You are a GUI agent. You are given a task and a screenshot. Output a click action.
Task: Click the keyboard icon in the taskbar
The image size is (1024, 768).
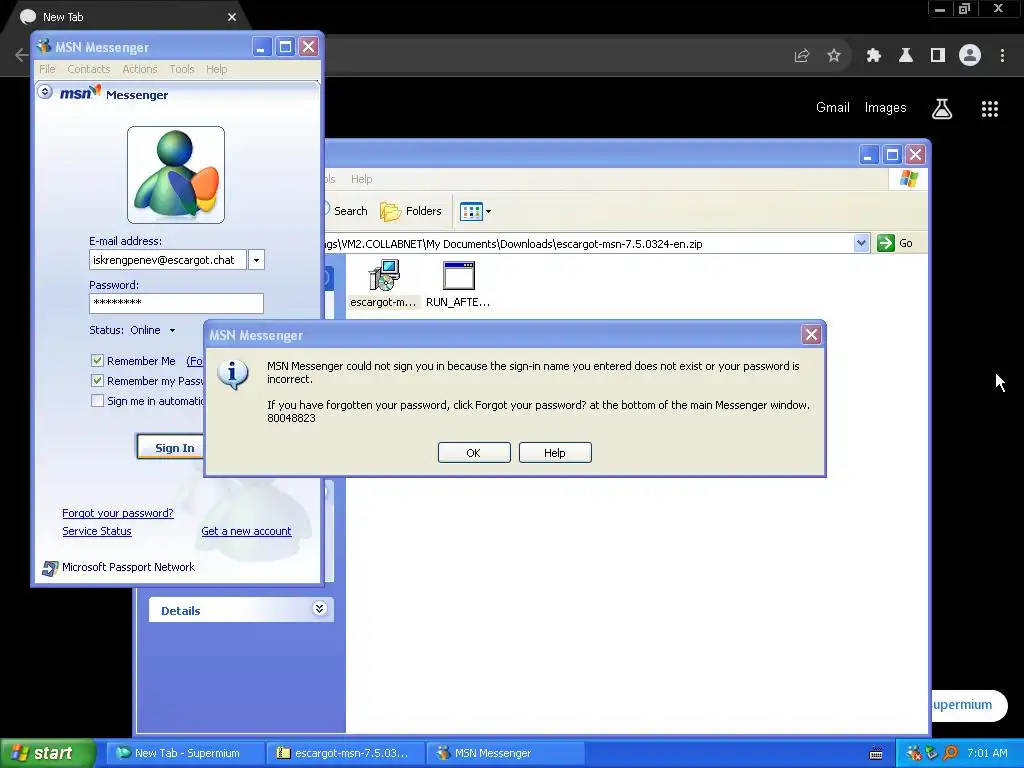(876, 754)
